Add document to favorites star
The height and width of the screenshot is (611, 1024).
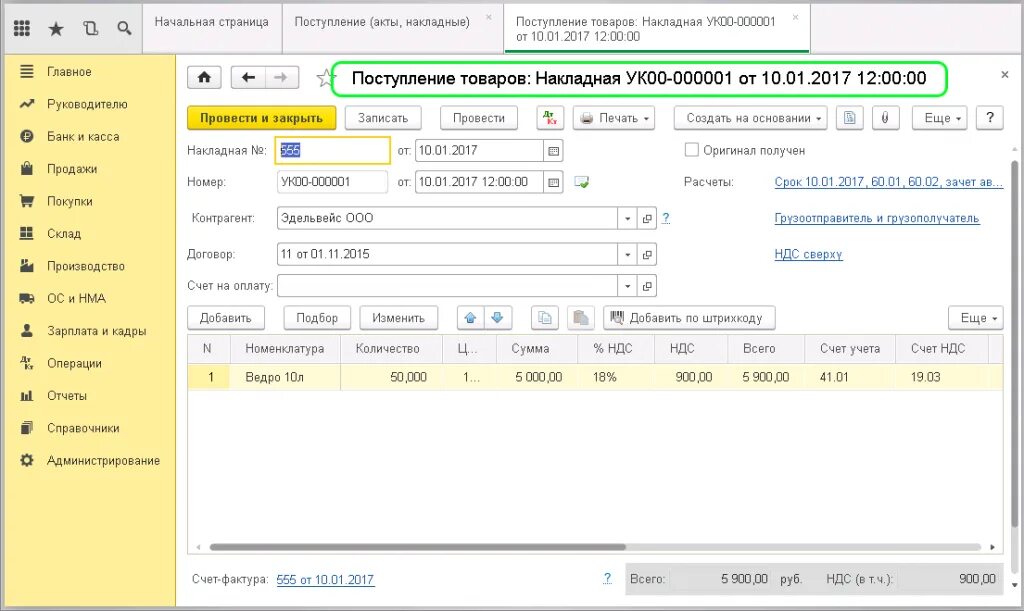click(325, 78)
